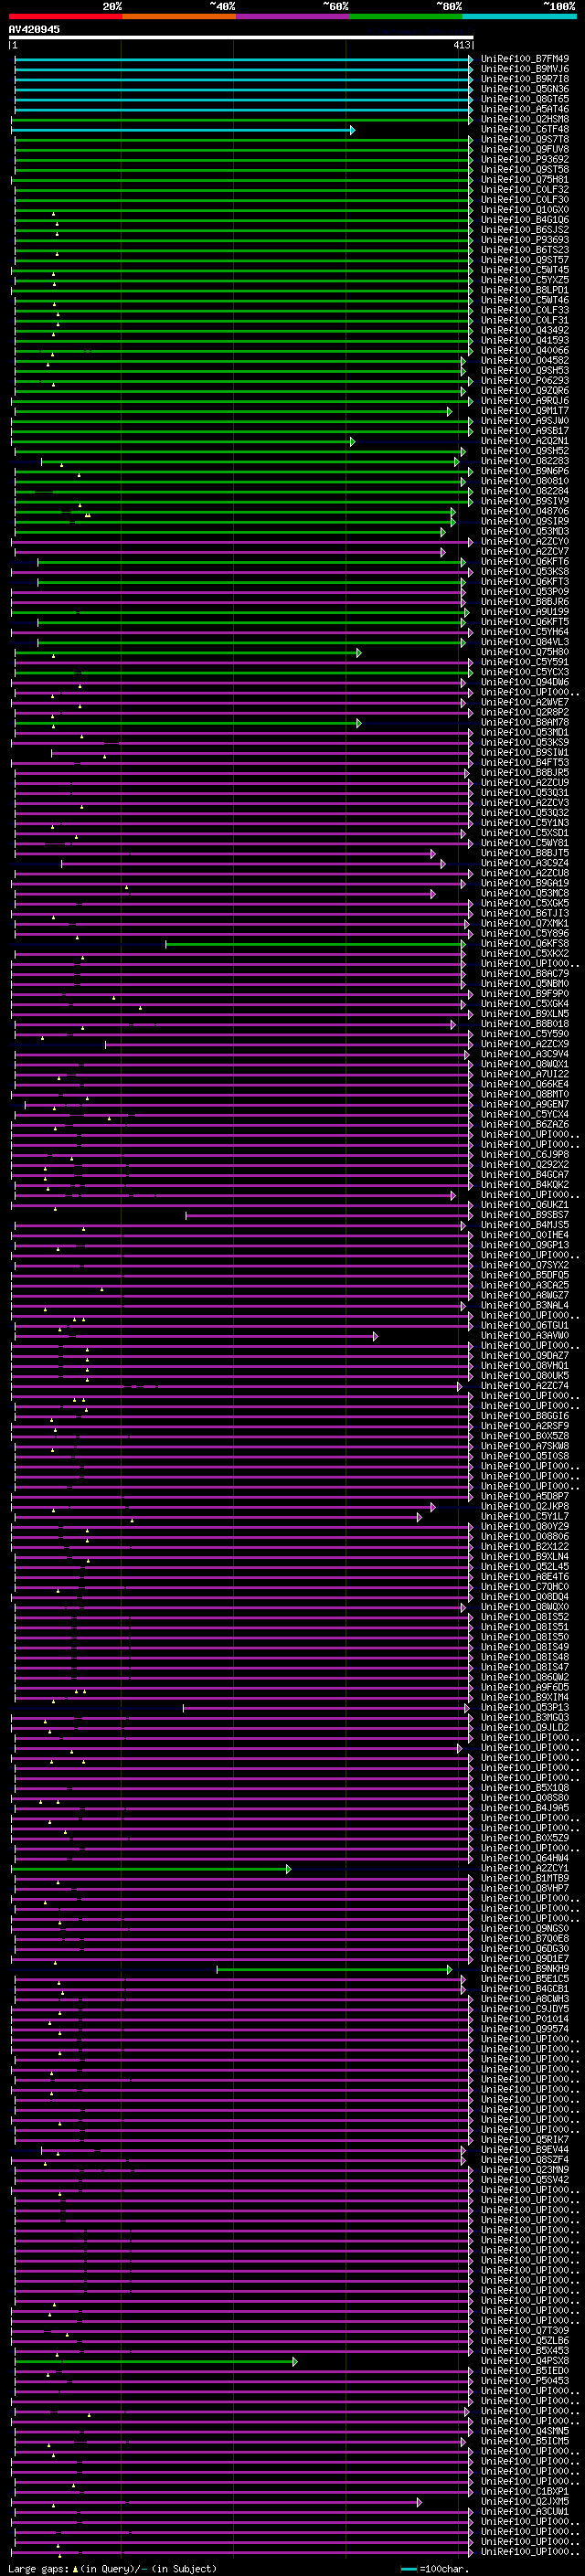Click the UniRef100_O48706 label
Viewport: 585px width, 2576px height.
(525, 510)
